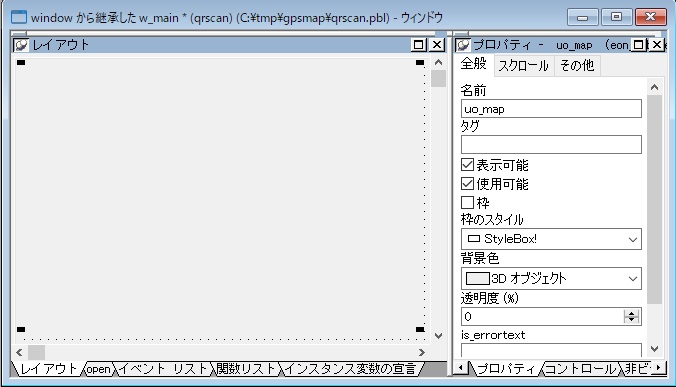Screen dimensions: 676x387
Task: Click the empty タグ input field
Action: coord(551,144)
